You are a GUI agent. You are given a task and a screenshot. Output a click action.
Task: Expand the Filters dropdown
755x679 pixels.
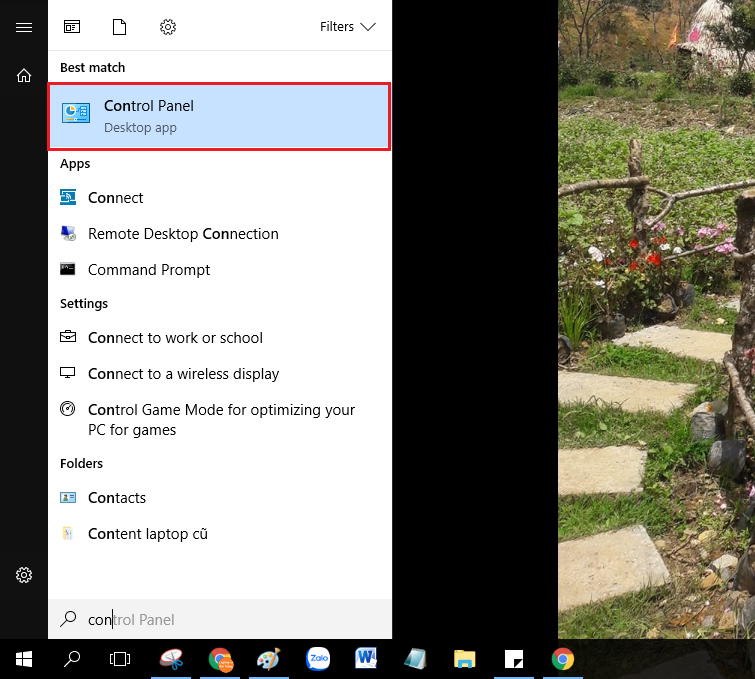(x=347, y=27)
